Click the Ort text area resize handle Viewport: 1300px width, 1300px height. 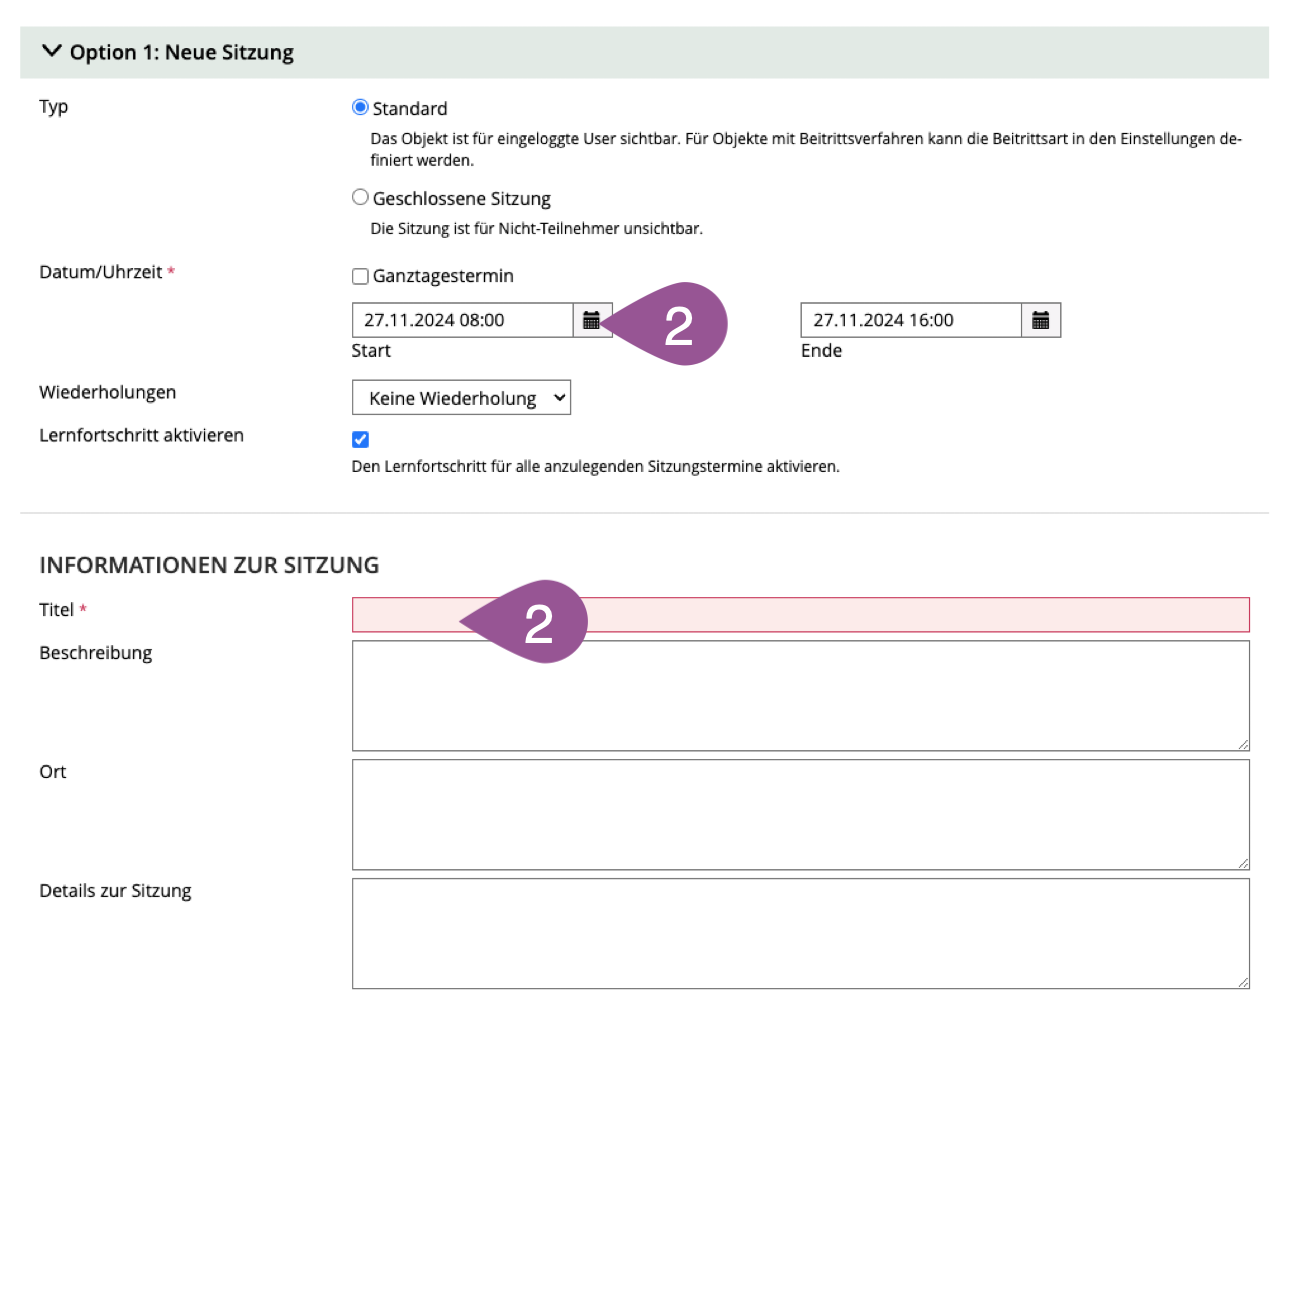click(x=1243, y=863)
